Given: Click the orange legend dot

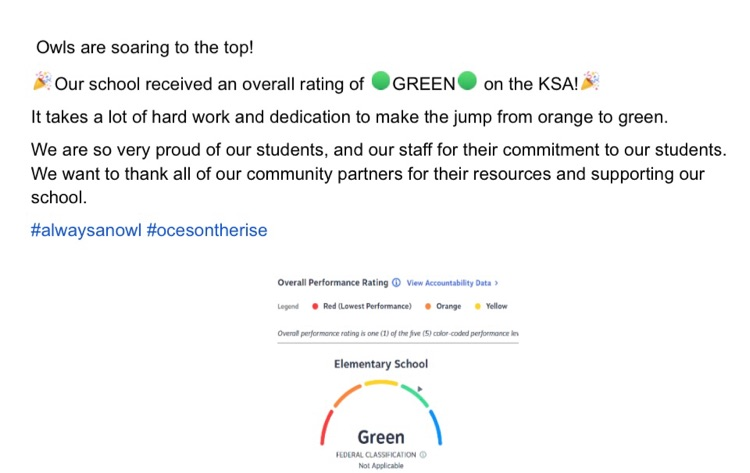Looking at the screenshot, I should 428,306.
